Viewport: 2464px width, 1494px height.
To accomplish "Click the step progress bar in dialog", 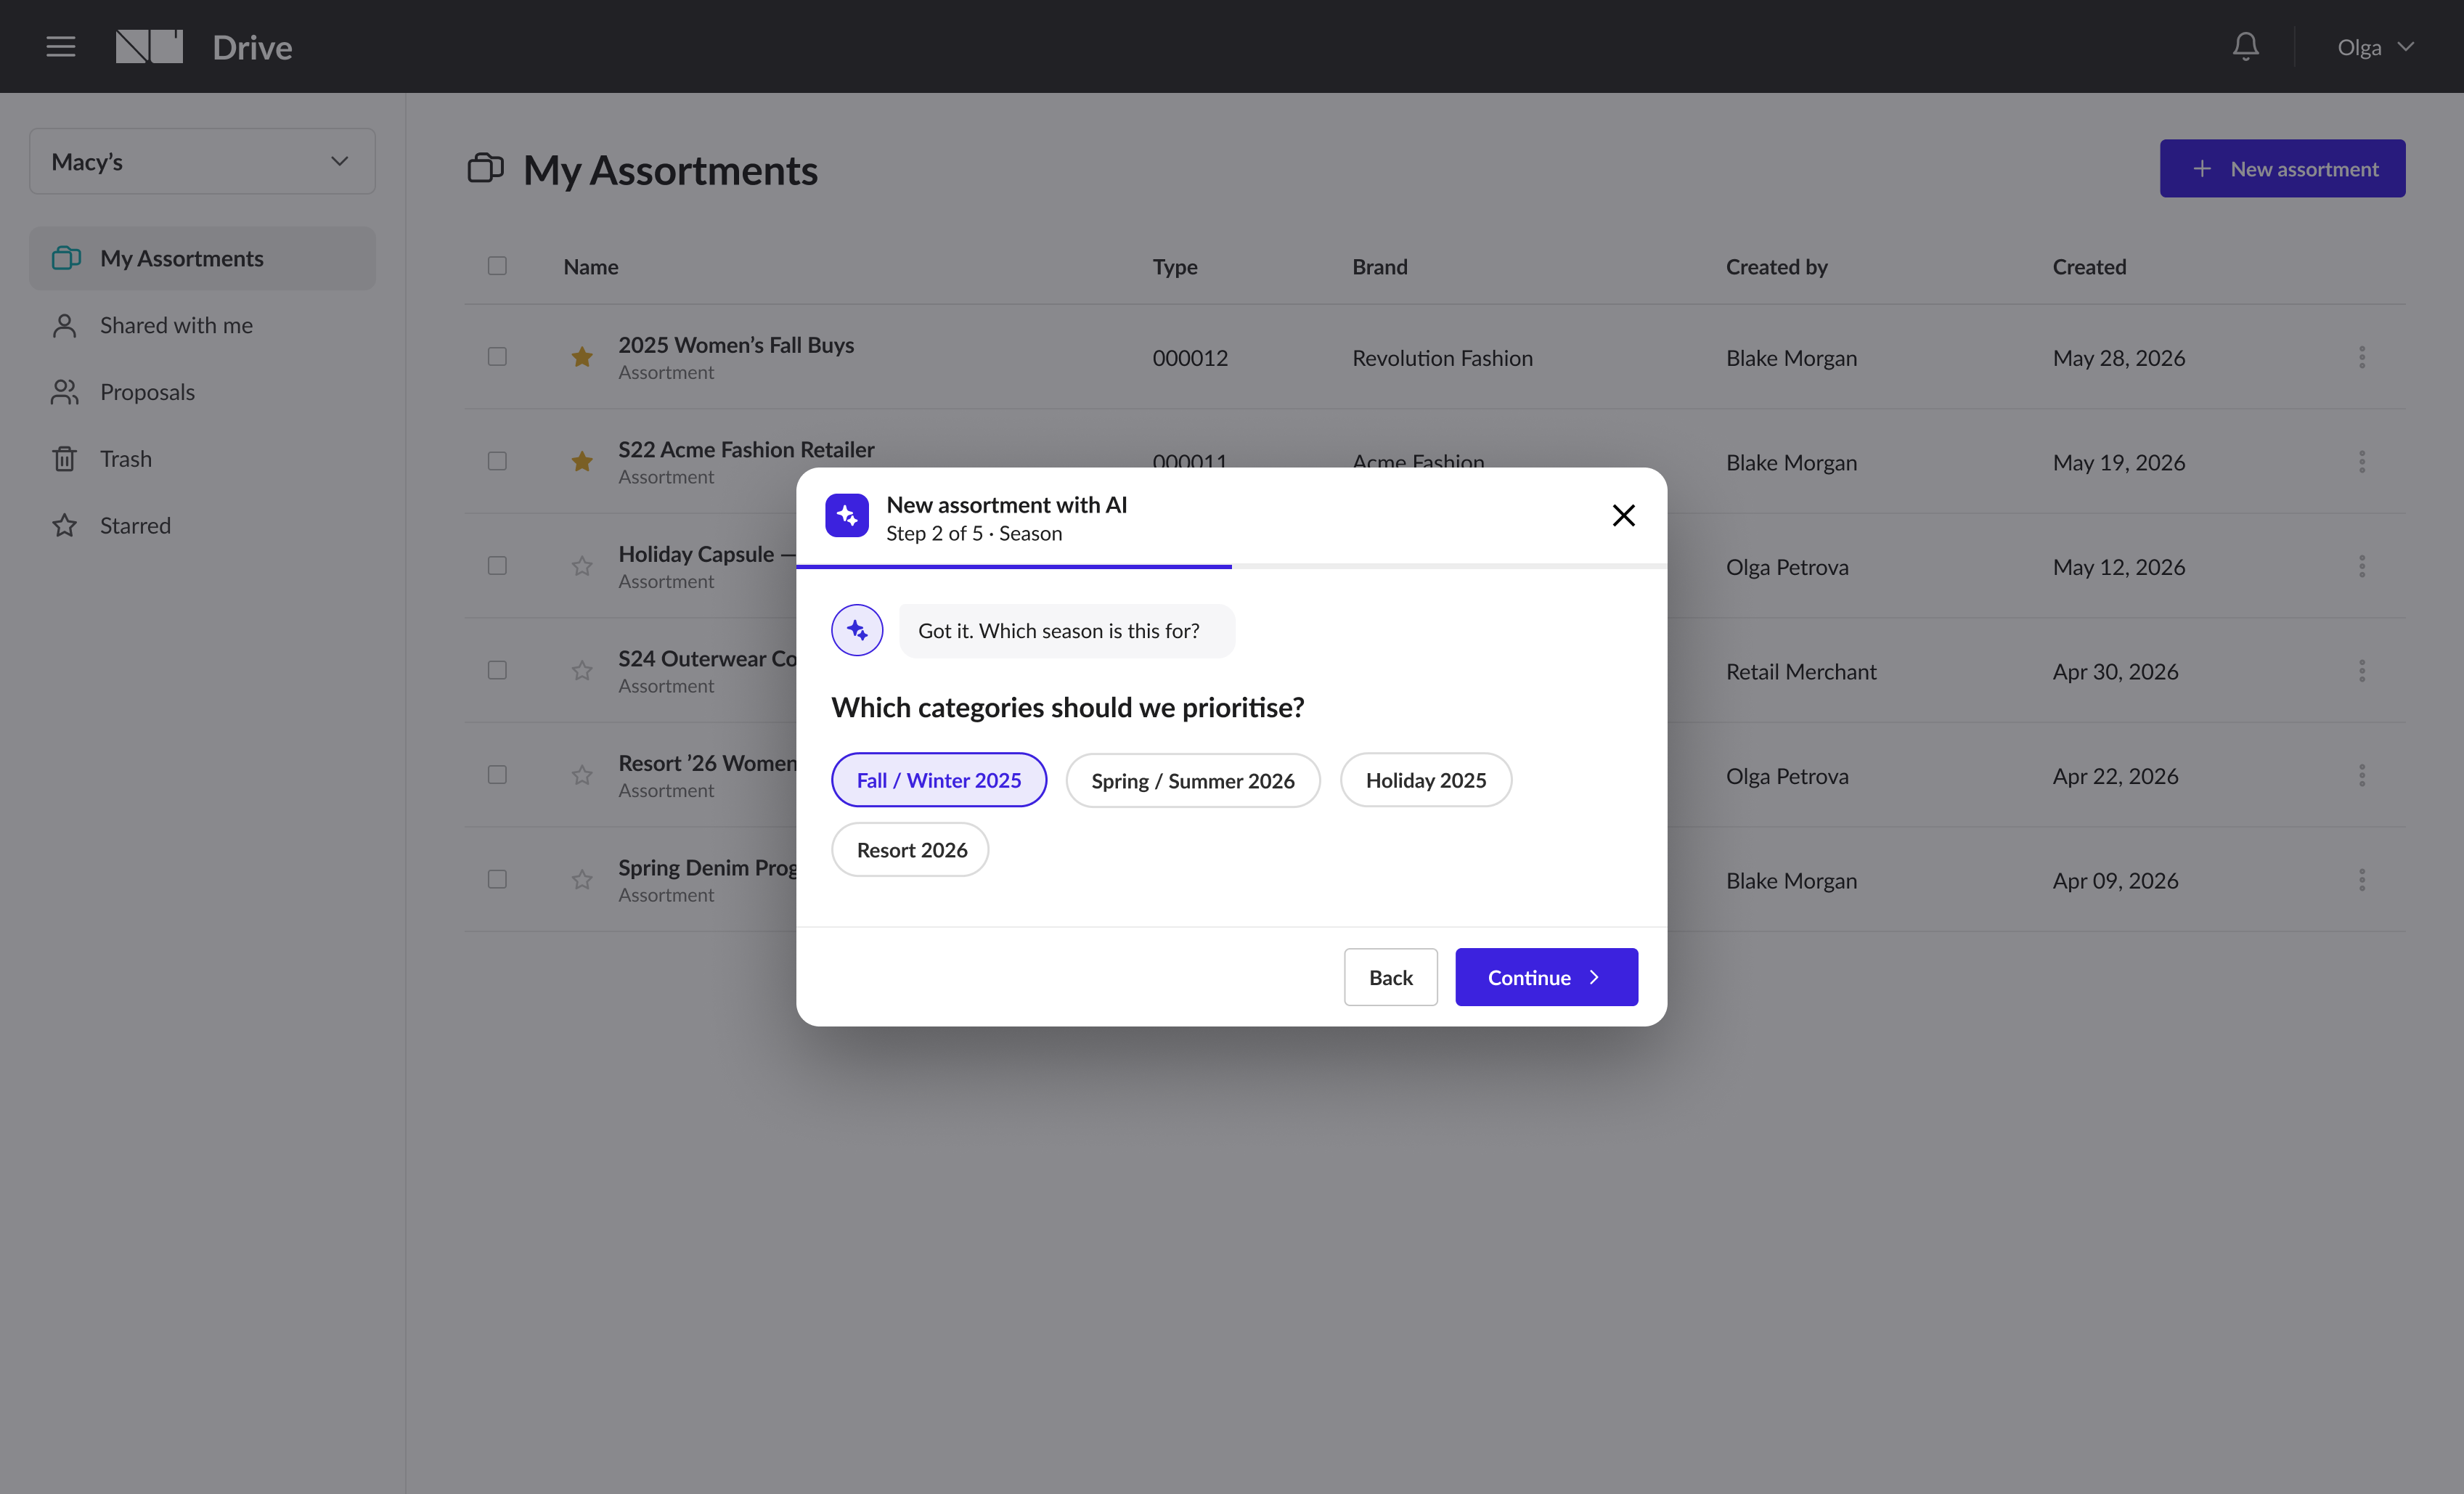I will pyautogui.click(x=1231, y=567).
